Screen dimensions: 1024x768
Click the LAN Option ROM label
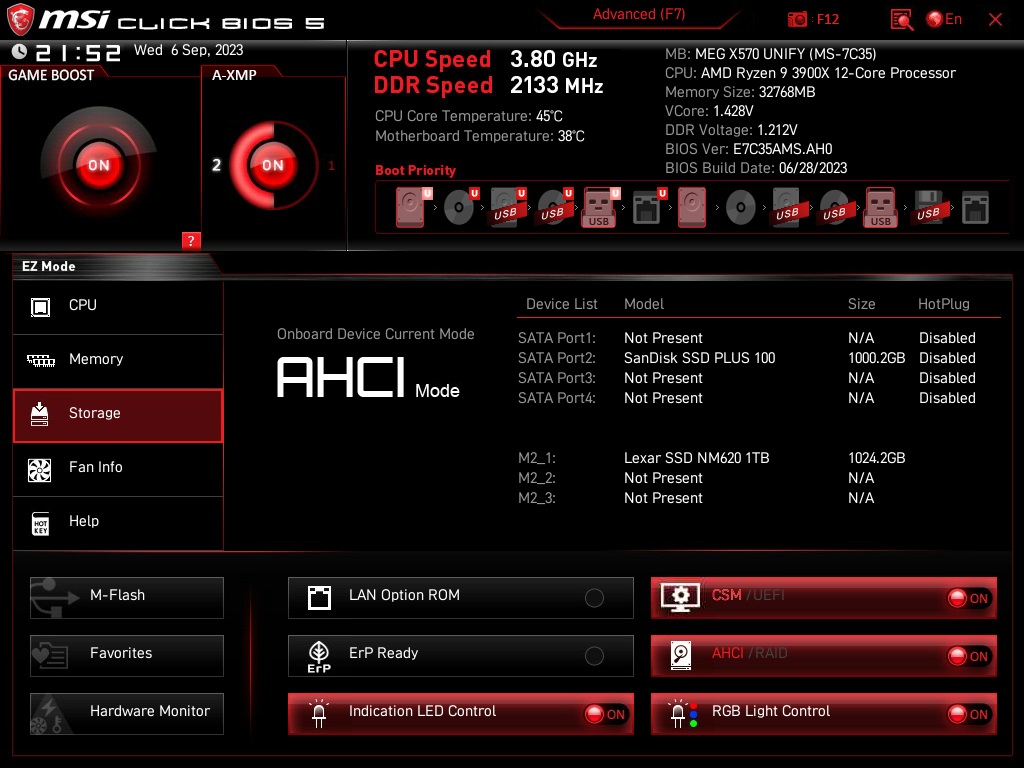click(x=404, y=595)
